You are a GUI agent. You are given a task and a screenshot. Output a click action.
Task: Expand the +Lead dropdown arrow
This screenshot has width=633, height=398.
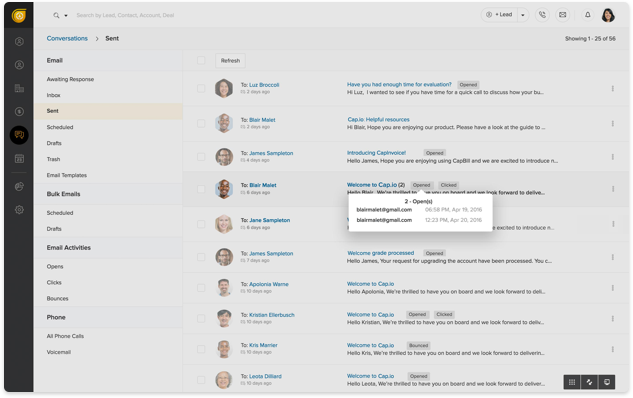coord(523,15)
